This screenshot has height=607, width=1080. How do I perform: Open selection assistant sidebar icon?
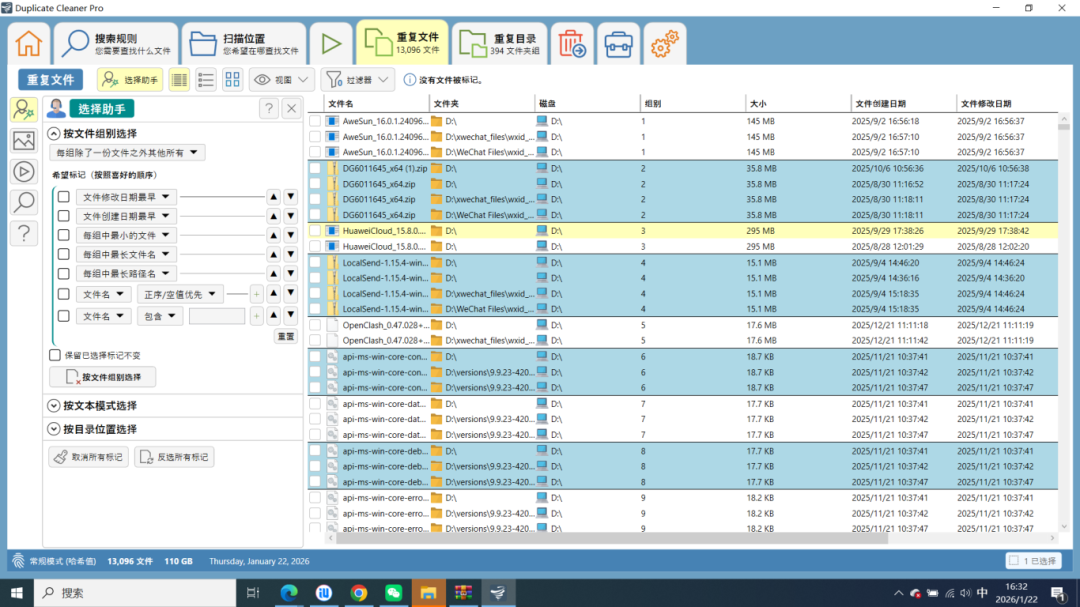23,110
